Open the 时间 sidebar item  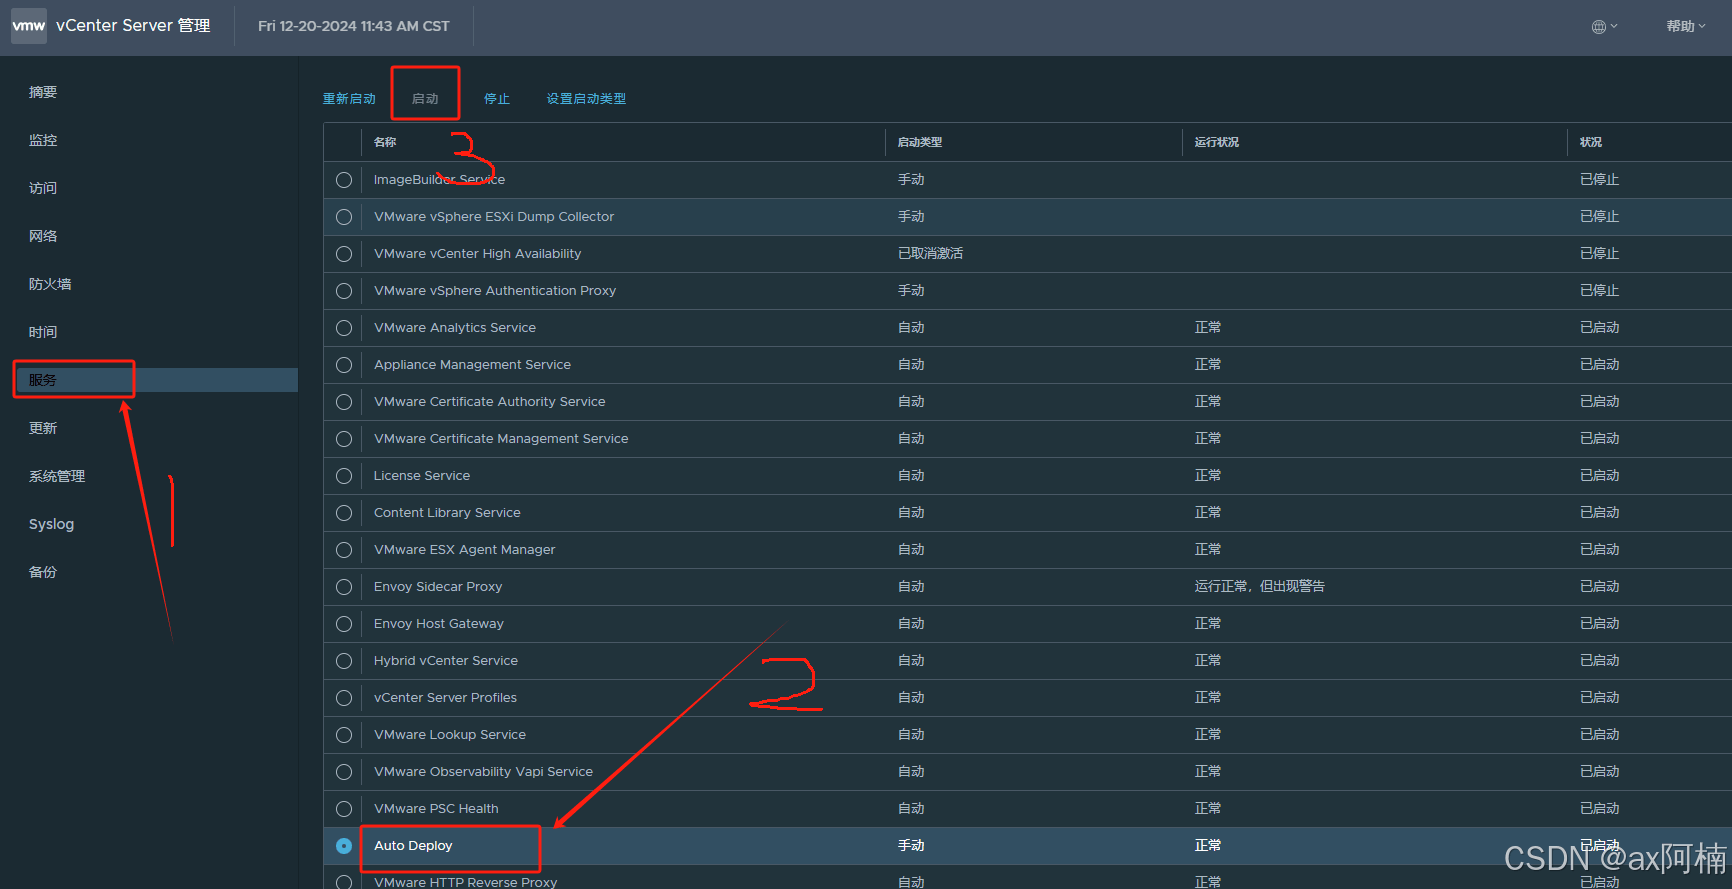pos(43,332)
